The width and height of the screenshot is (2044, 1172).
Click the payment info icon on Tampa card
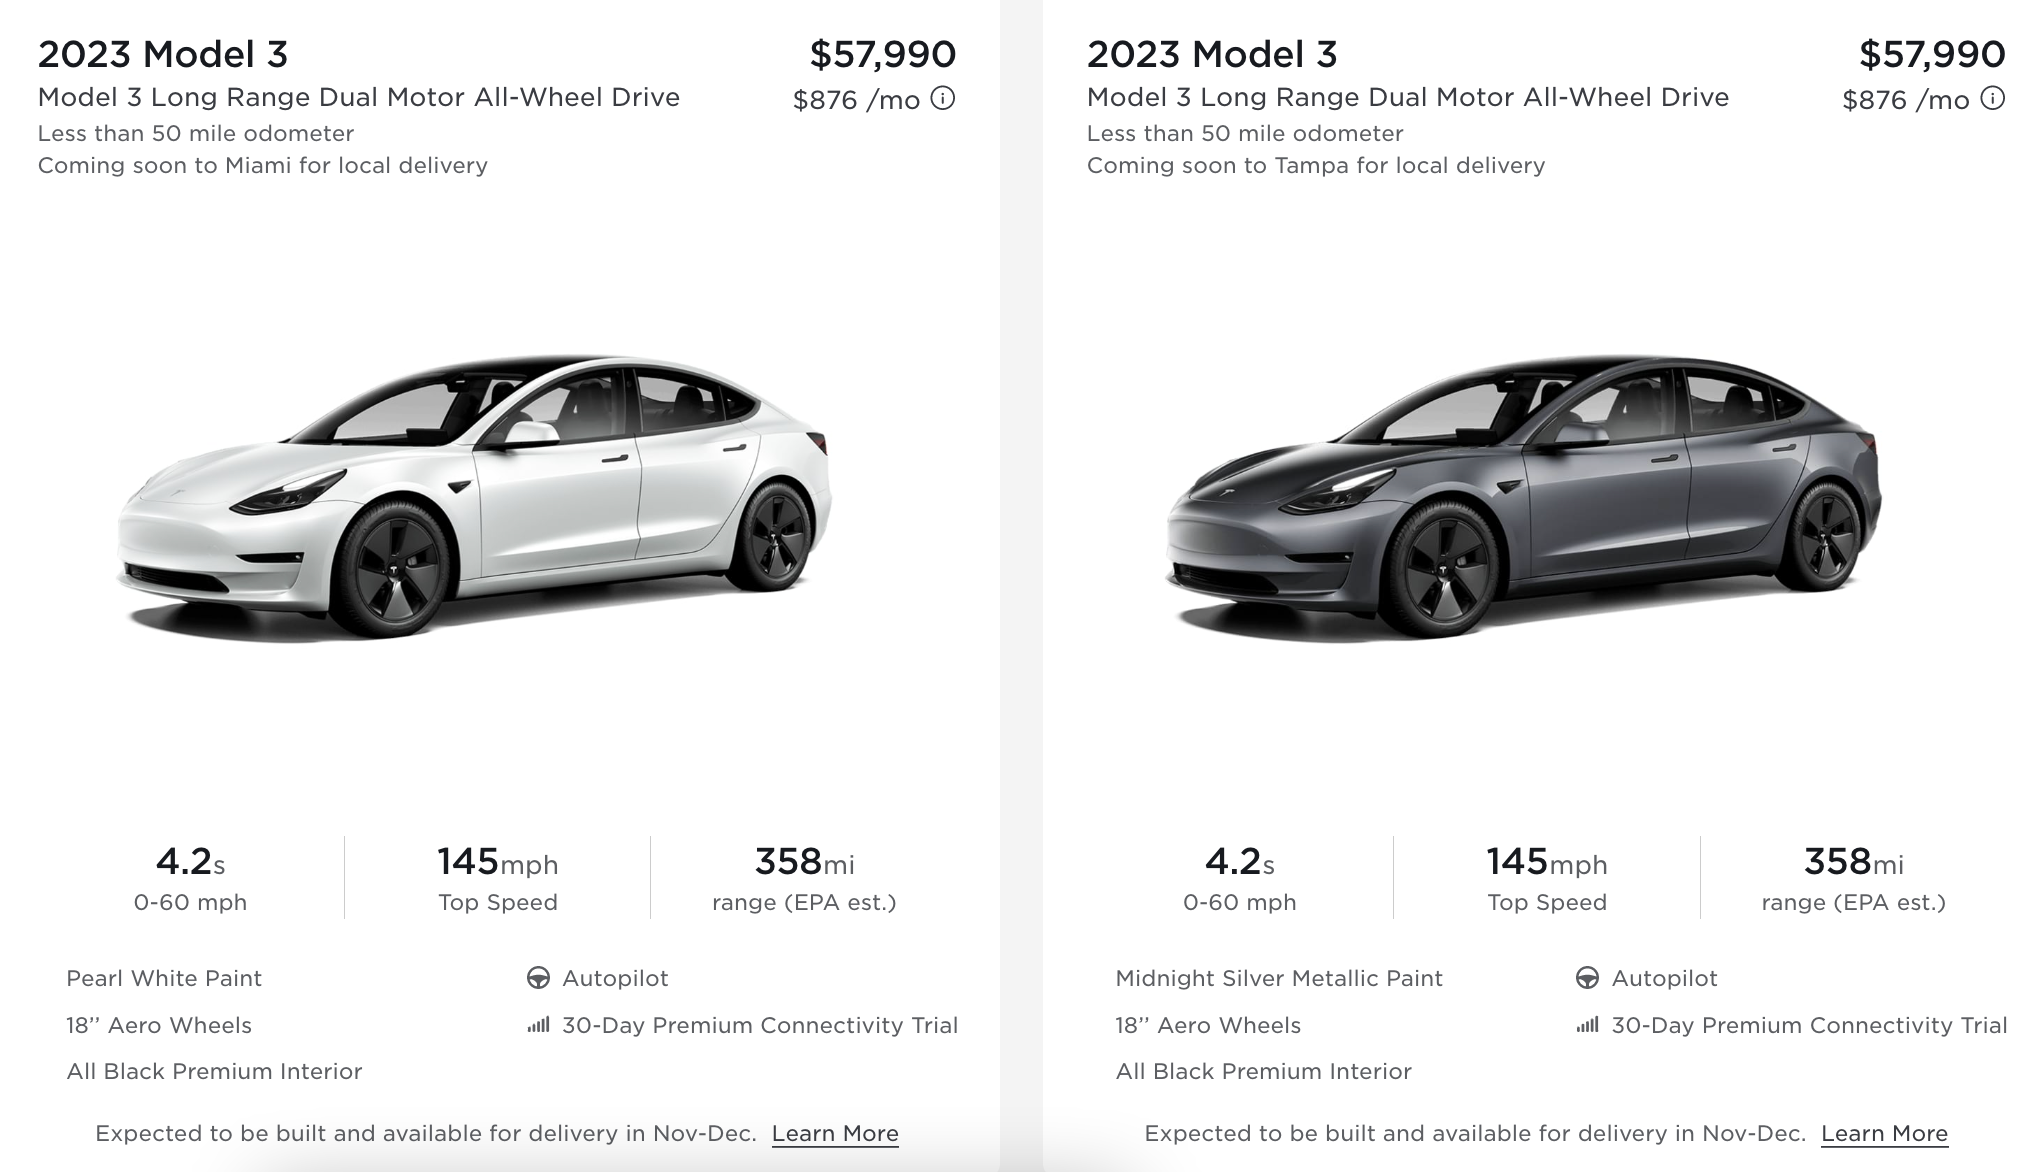pyautogui.click(x=1993, y=98)
